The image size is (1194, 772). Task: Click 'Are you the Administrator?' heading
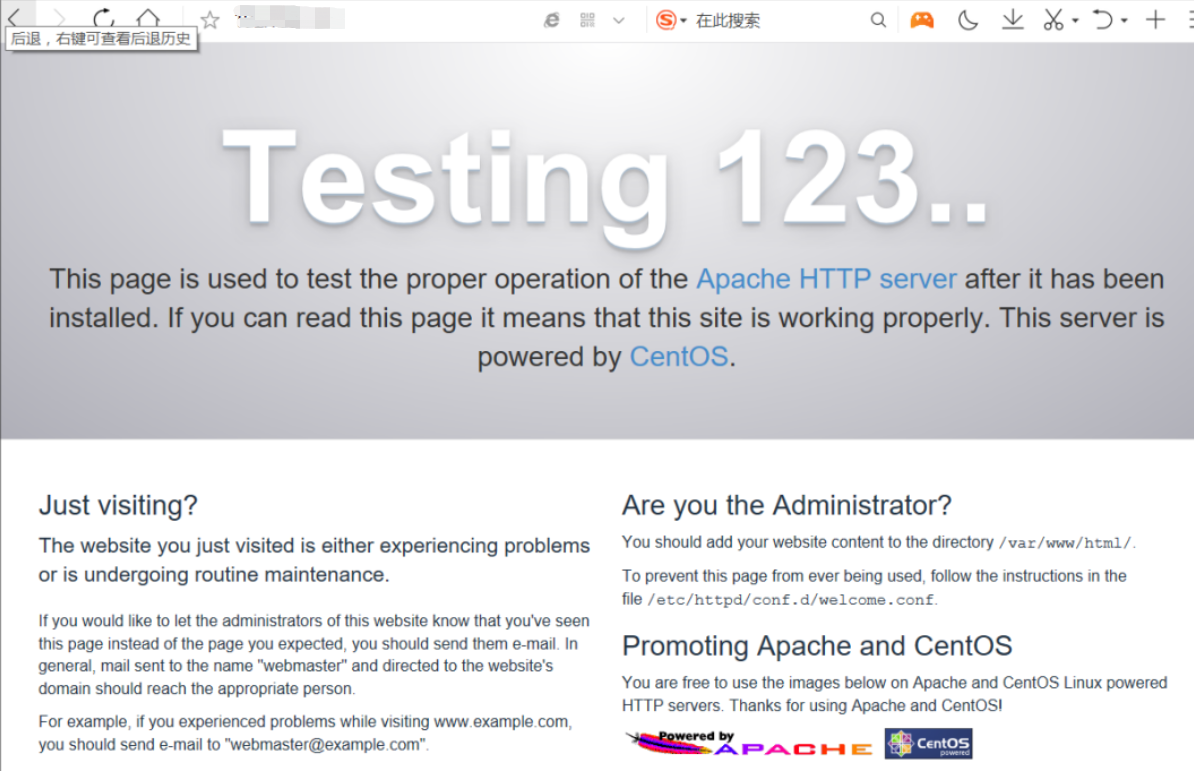pos(787,506)
